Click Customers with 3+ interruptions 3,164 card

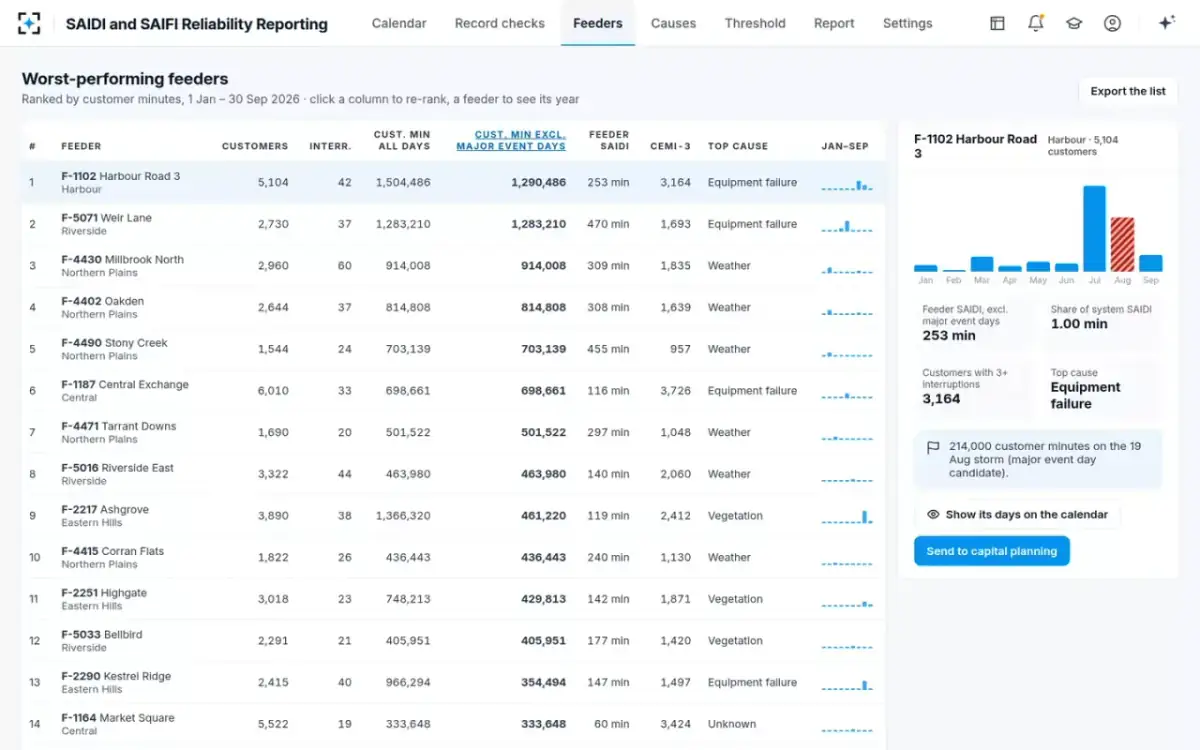[x=974, y=388]
